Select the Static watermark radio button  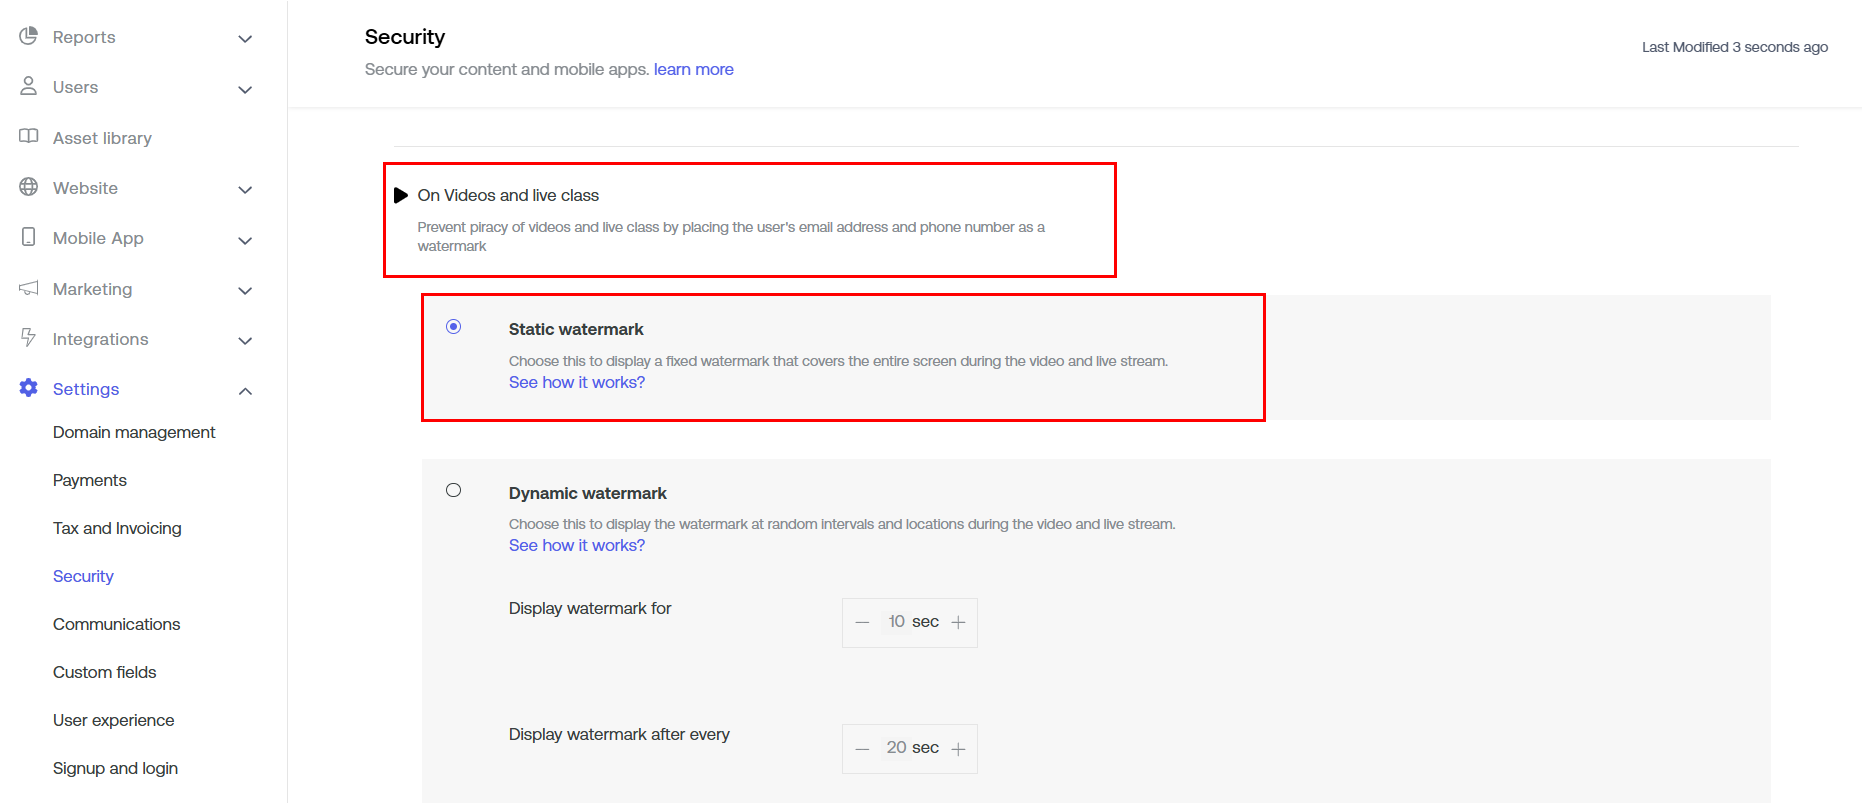[454, 327]
